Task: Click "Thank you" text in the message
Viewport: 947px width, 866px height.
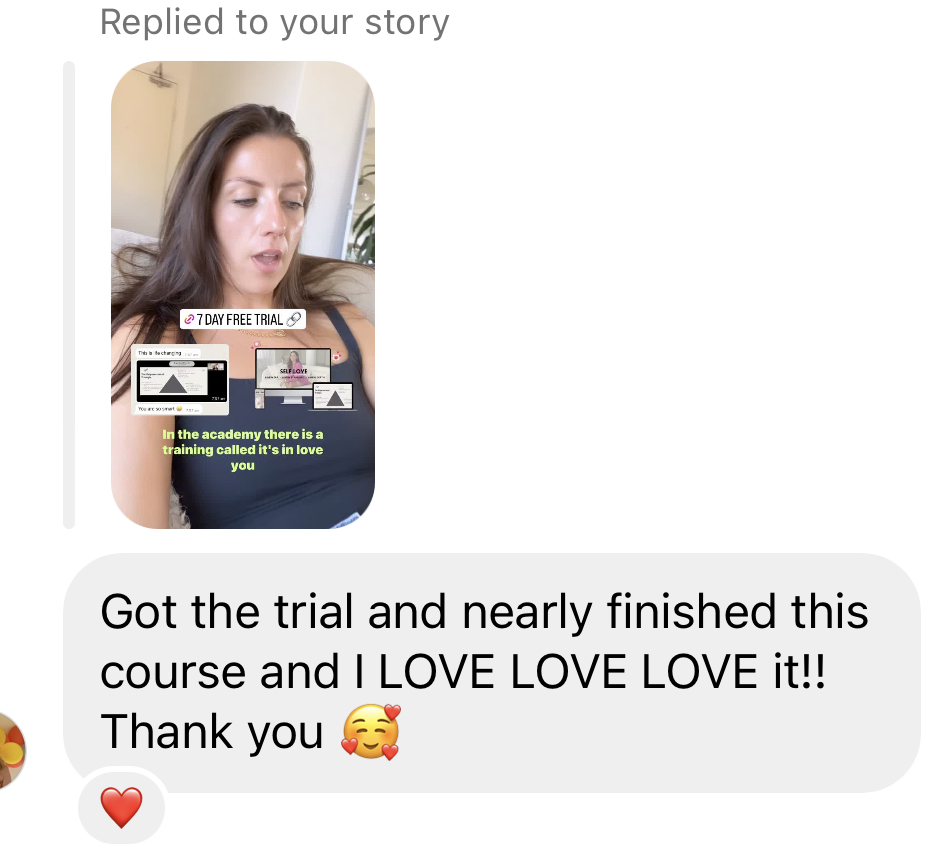Action: click(x=211, y=732)
